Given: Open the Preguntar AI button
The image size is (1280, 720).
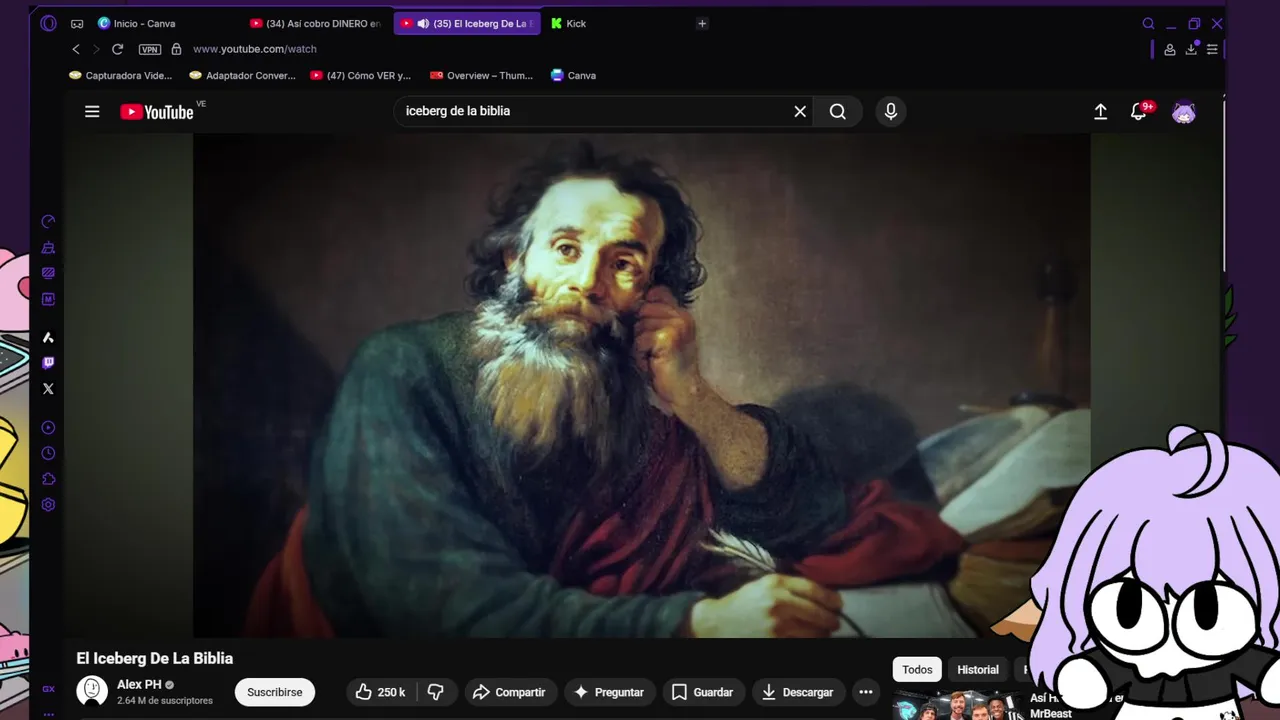Looking at the screenshot, I should [609, 692].
